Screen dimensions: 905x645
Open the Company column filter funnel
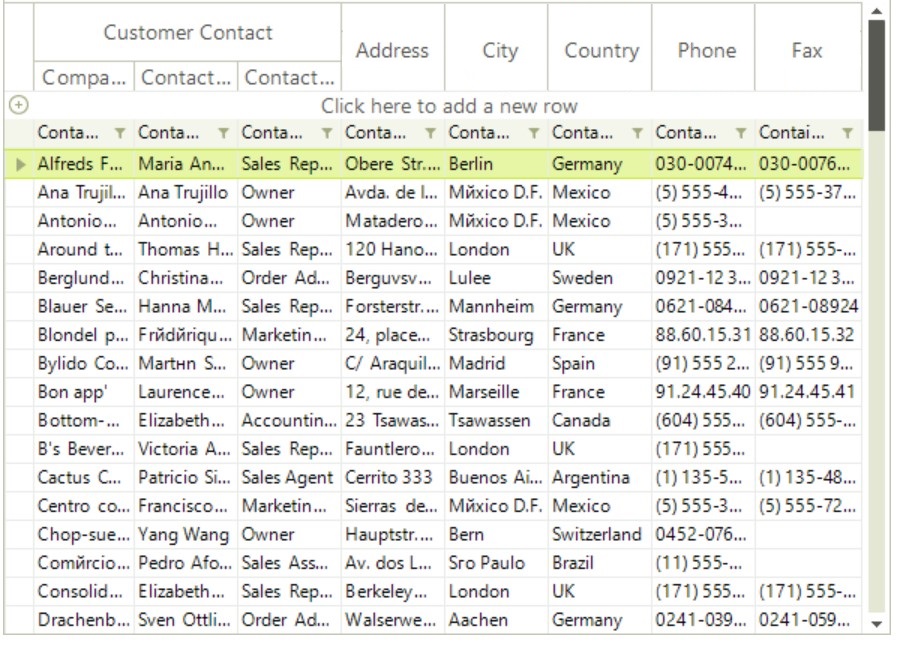click(x=120, y=133)
